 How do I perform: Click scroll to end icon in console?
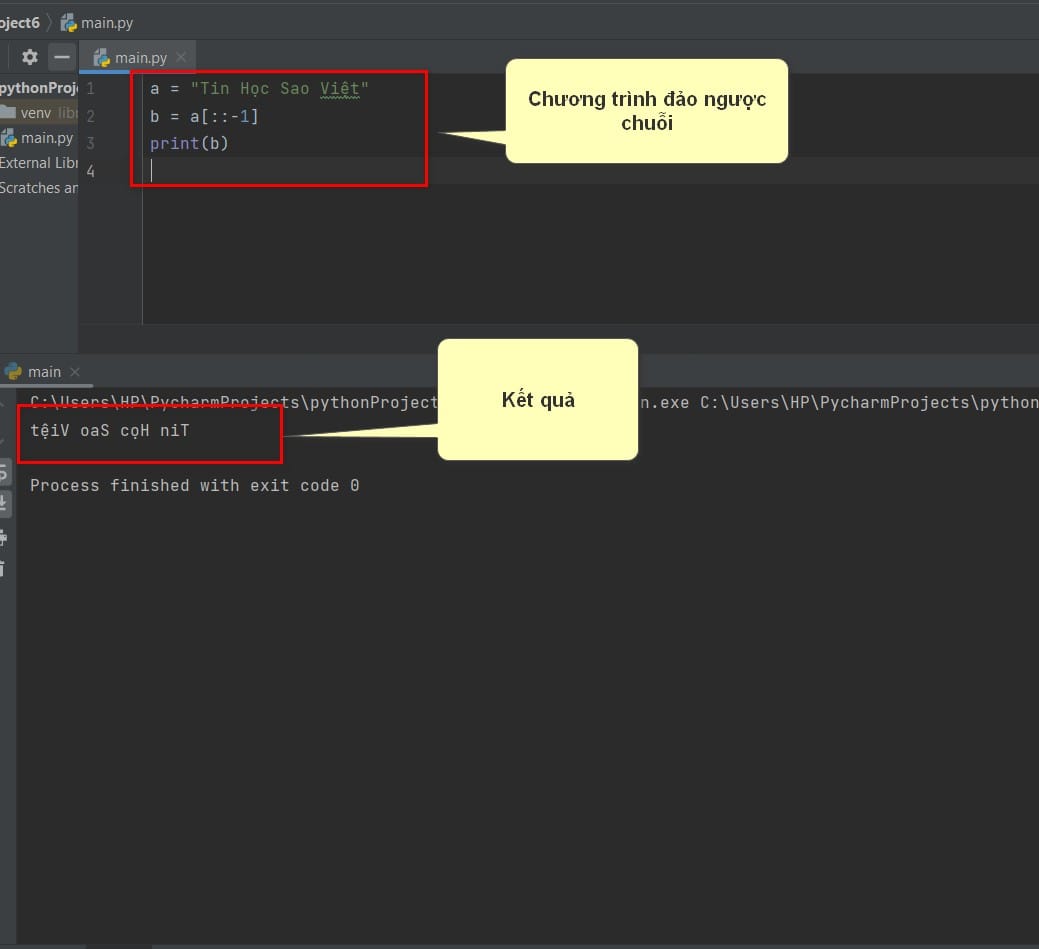pos(4,504)
